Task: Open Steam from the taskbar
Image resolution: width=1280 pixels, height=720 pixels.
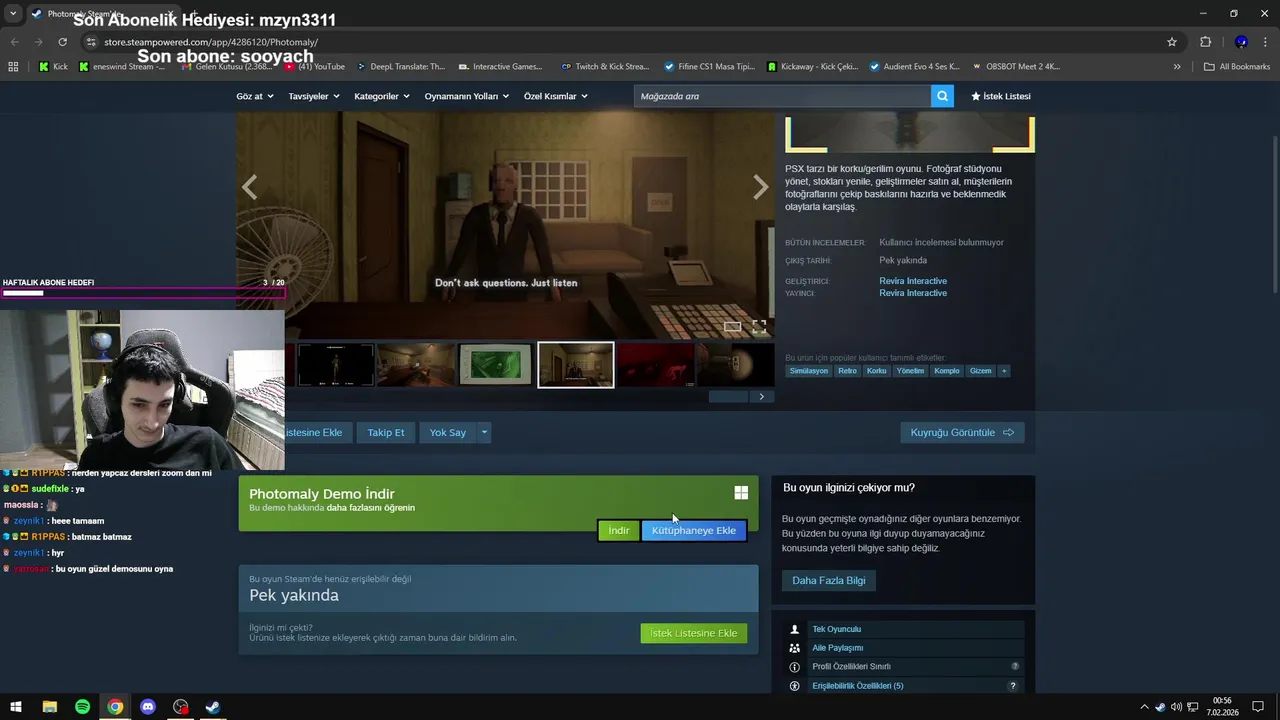Action: [x=213, y=707]
